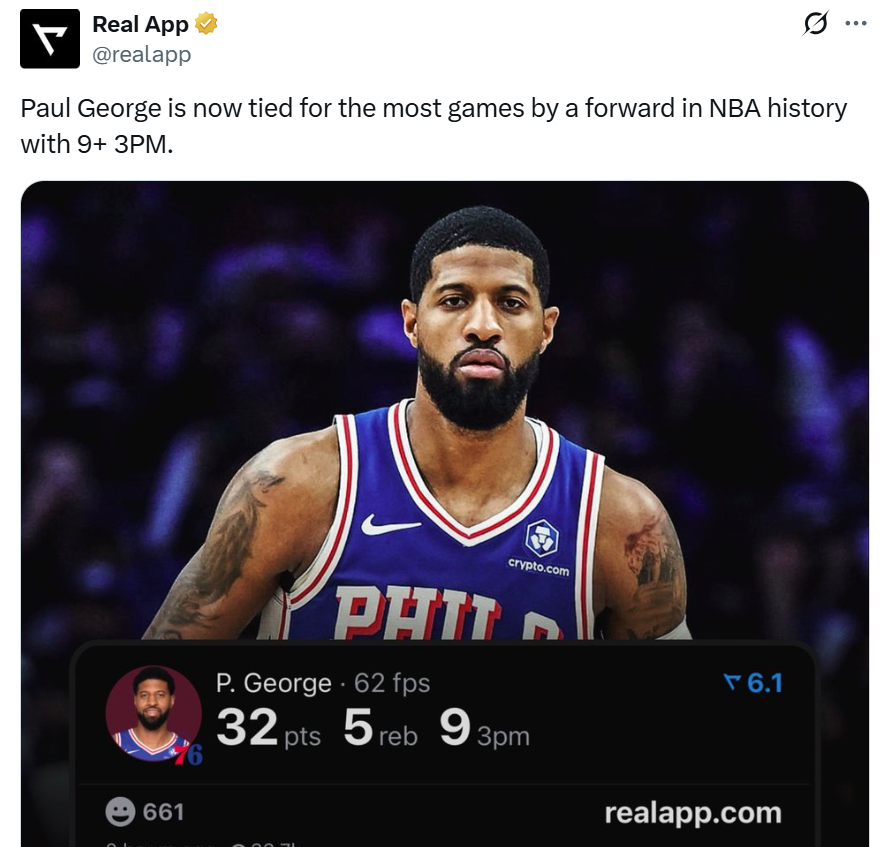Click the 661 reactions count
Screen dimensions: 883x847
(x=163, y=812)
